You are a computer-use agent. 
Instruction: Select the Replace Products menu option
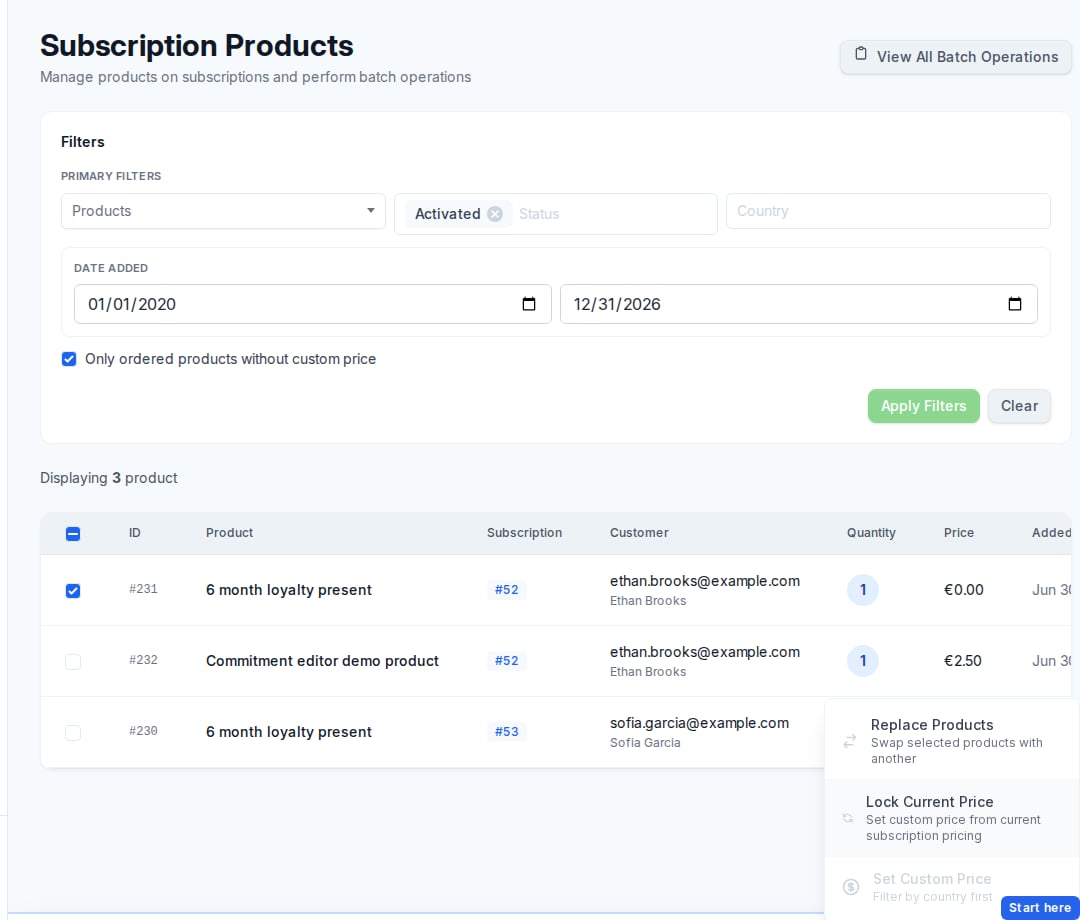952,741
